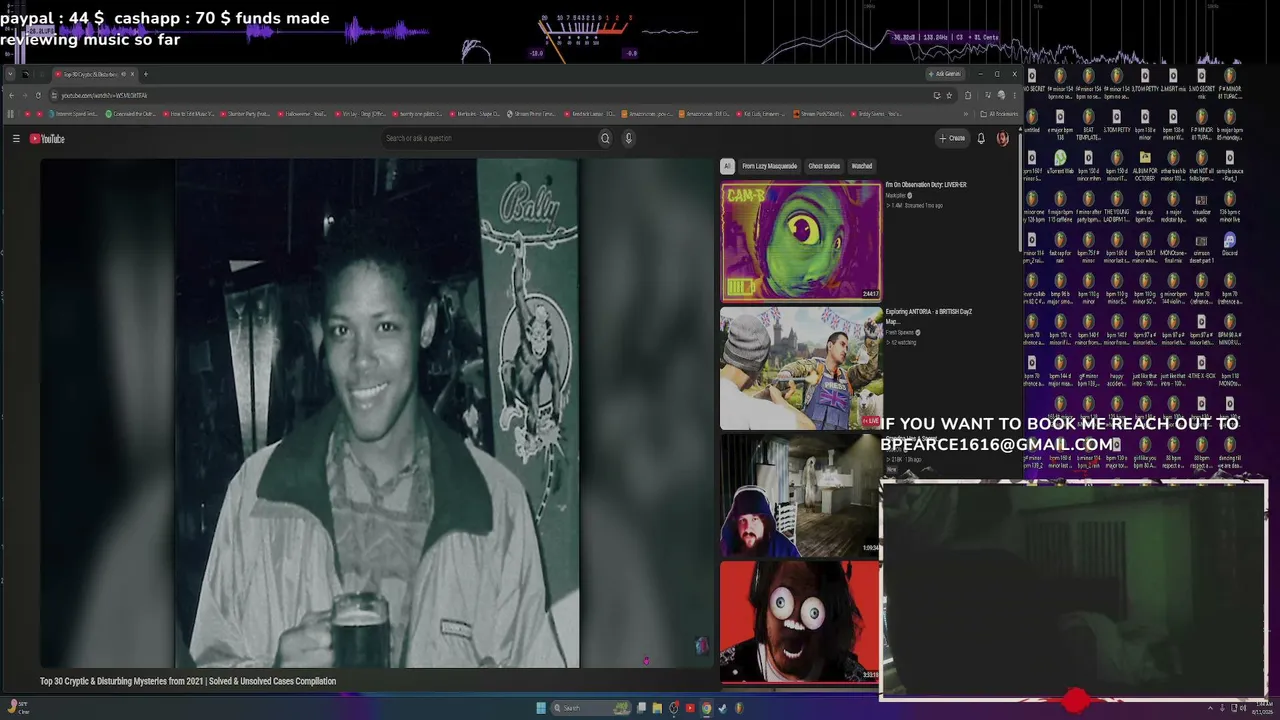Open the ALBUM FOR OCTOBER folder
The height and width of the screenshot is (720, 1280).
point(1145,164)
